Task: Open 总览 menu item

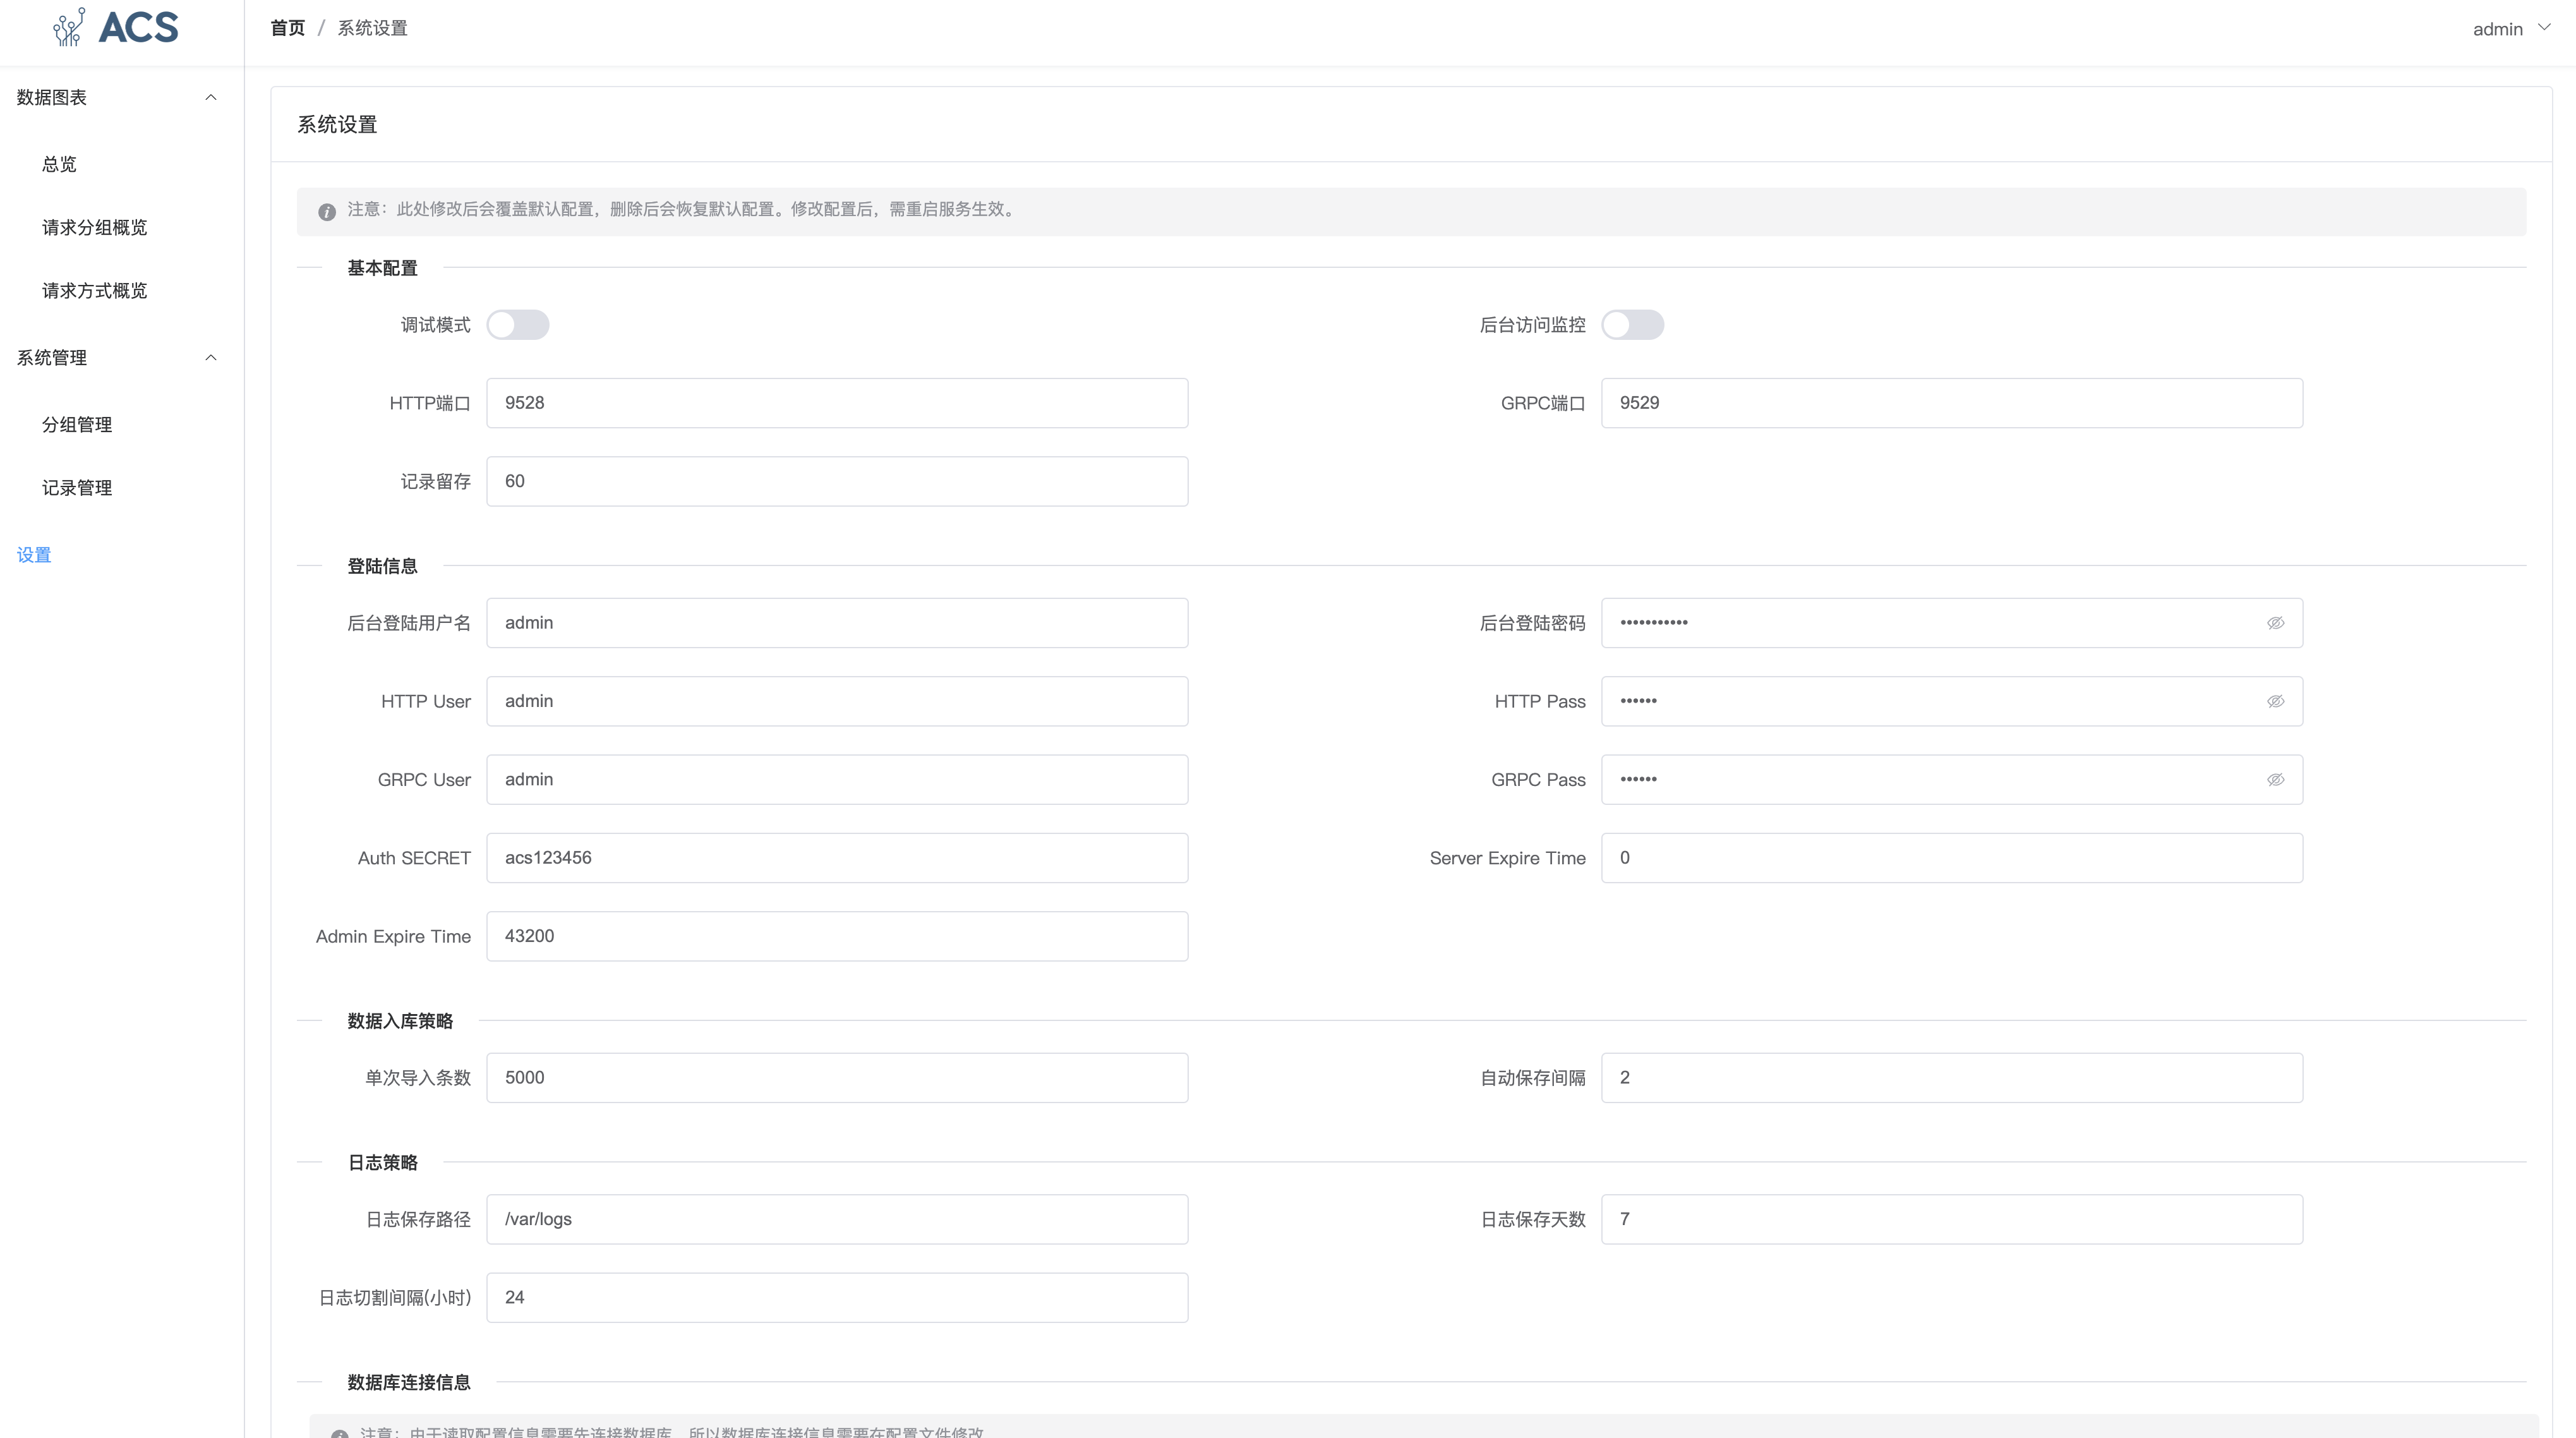Action: [59, 164]
